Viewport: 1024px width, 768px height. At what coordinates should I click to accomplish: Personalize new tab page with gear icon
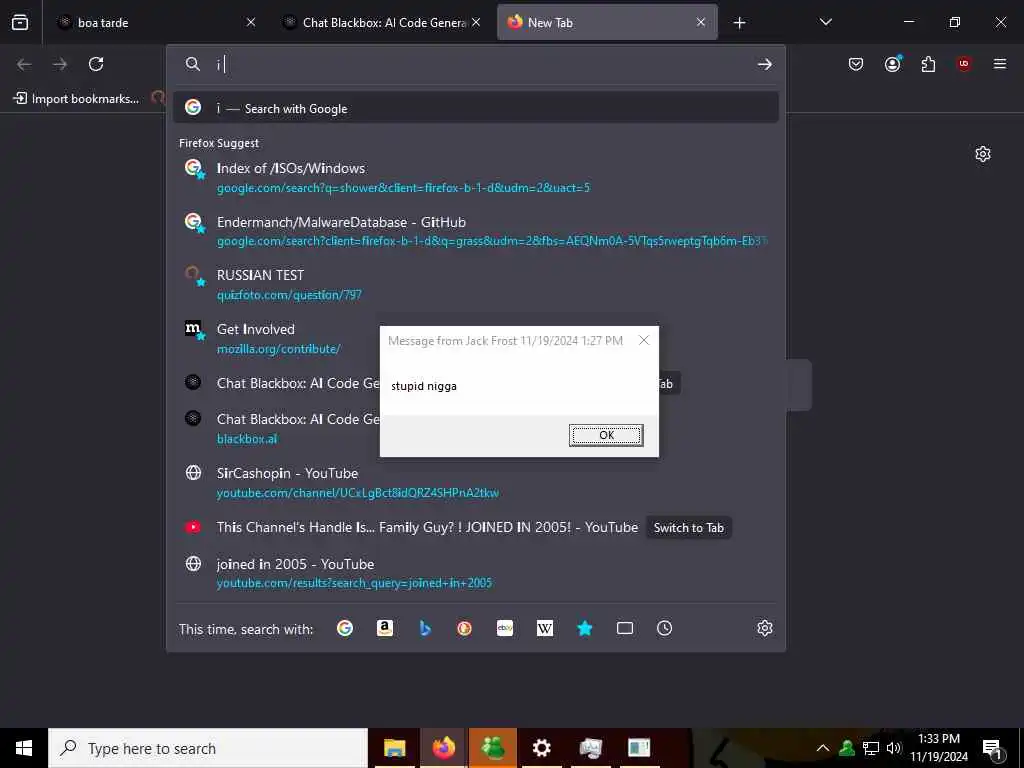(x=983, y=154)
